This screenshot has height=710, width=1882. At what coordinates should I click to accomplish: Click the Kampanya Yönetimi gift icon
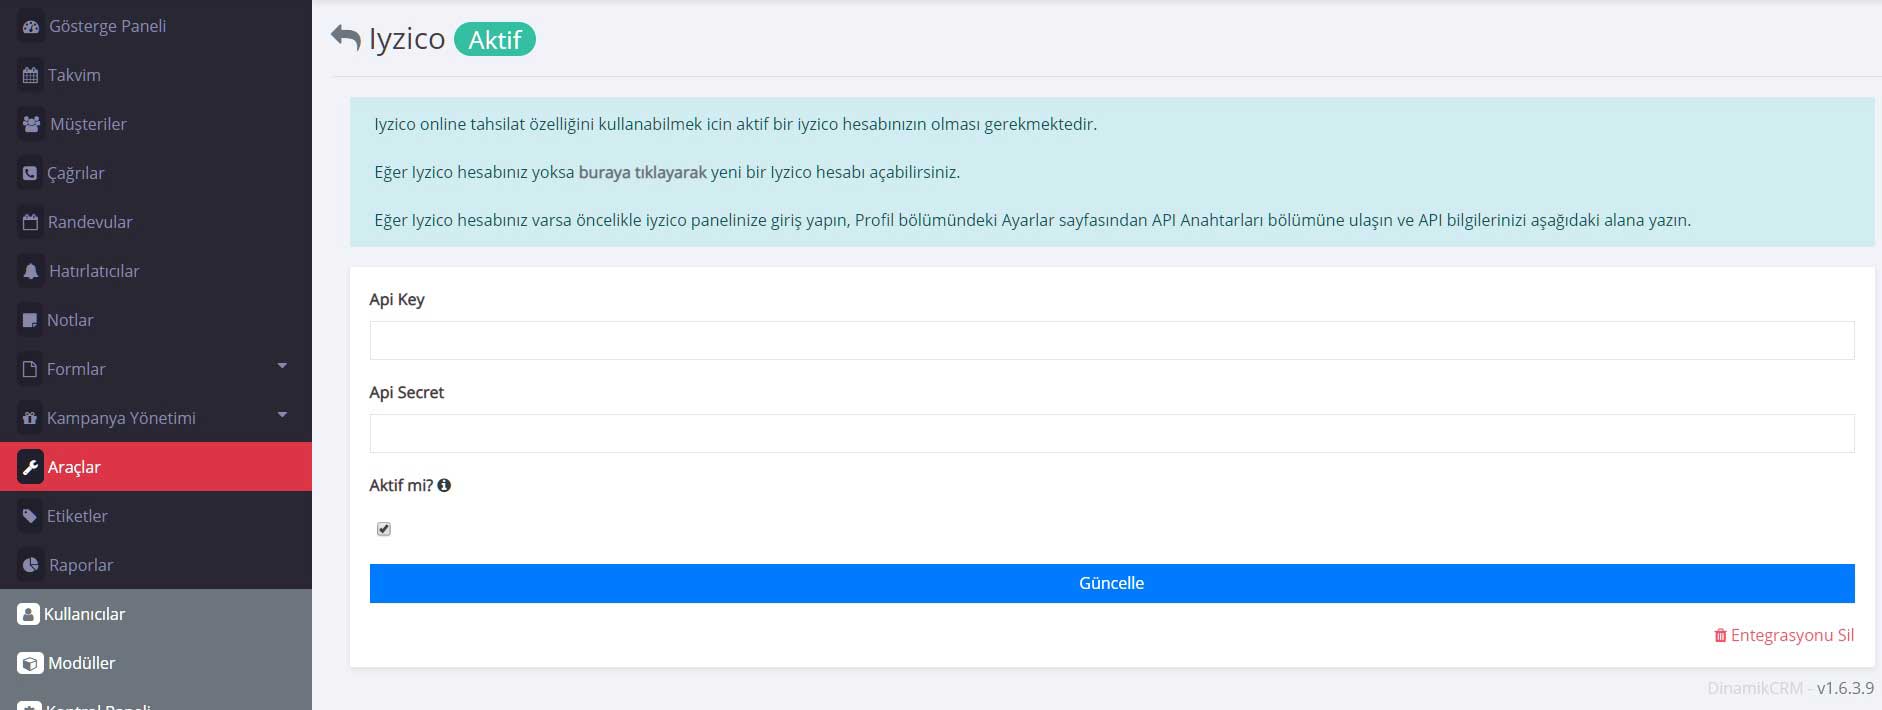pyautogui.click(x=30, y=418)
